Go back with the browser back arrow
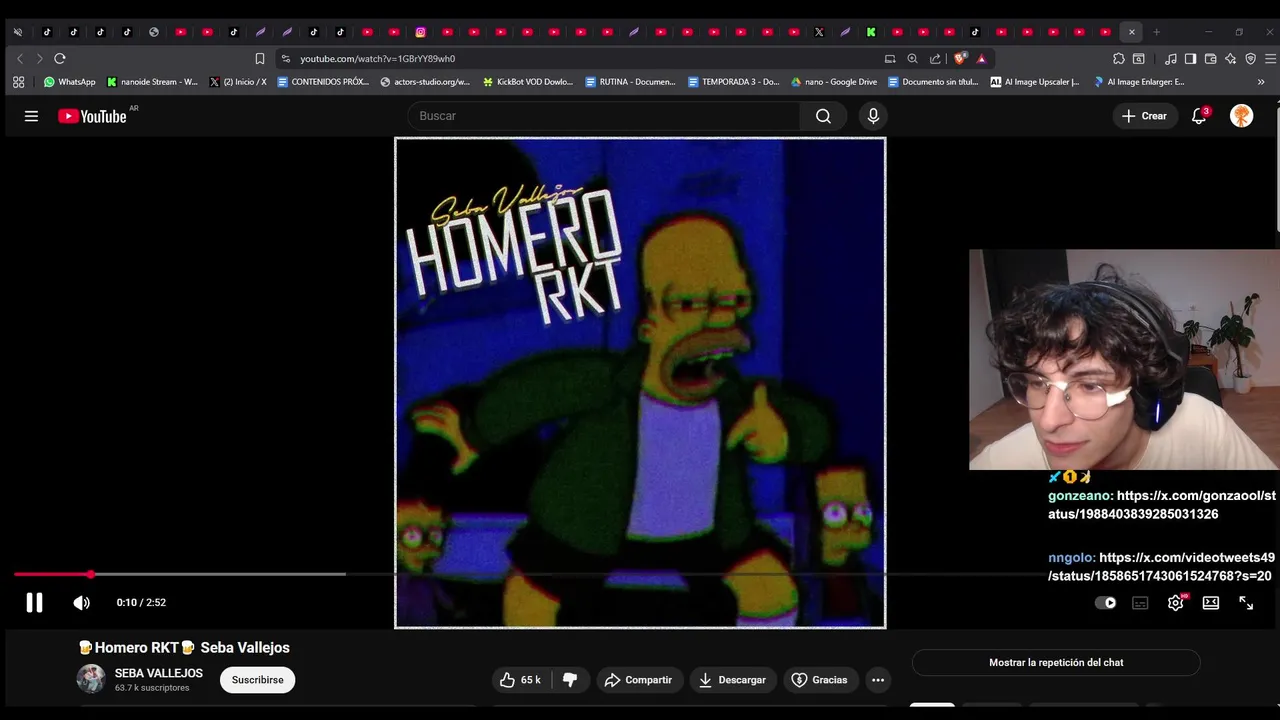This screenshot has width=1280, height=720. point(19,59)
